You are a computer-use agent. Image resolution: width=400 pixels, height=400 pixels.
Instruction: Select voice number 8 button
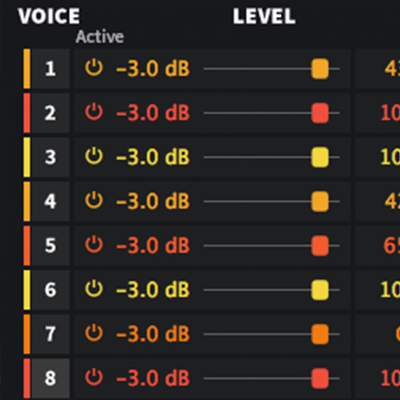coord(50,378)
